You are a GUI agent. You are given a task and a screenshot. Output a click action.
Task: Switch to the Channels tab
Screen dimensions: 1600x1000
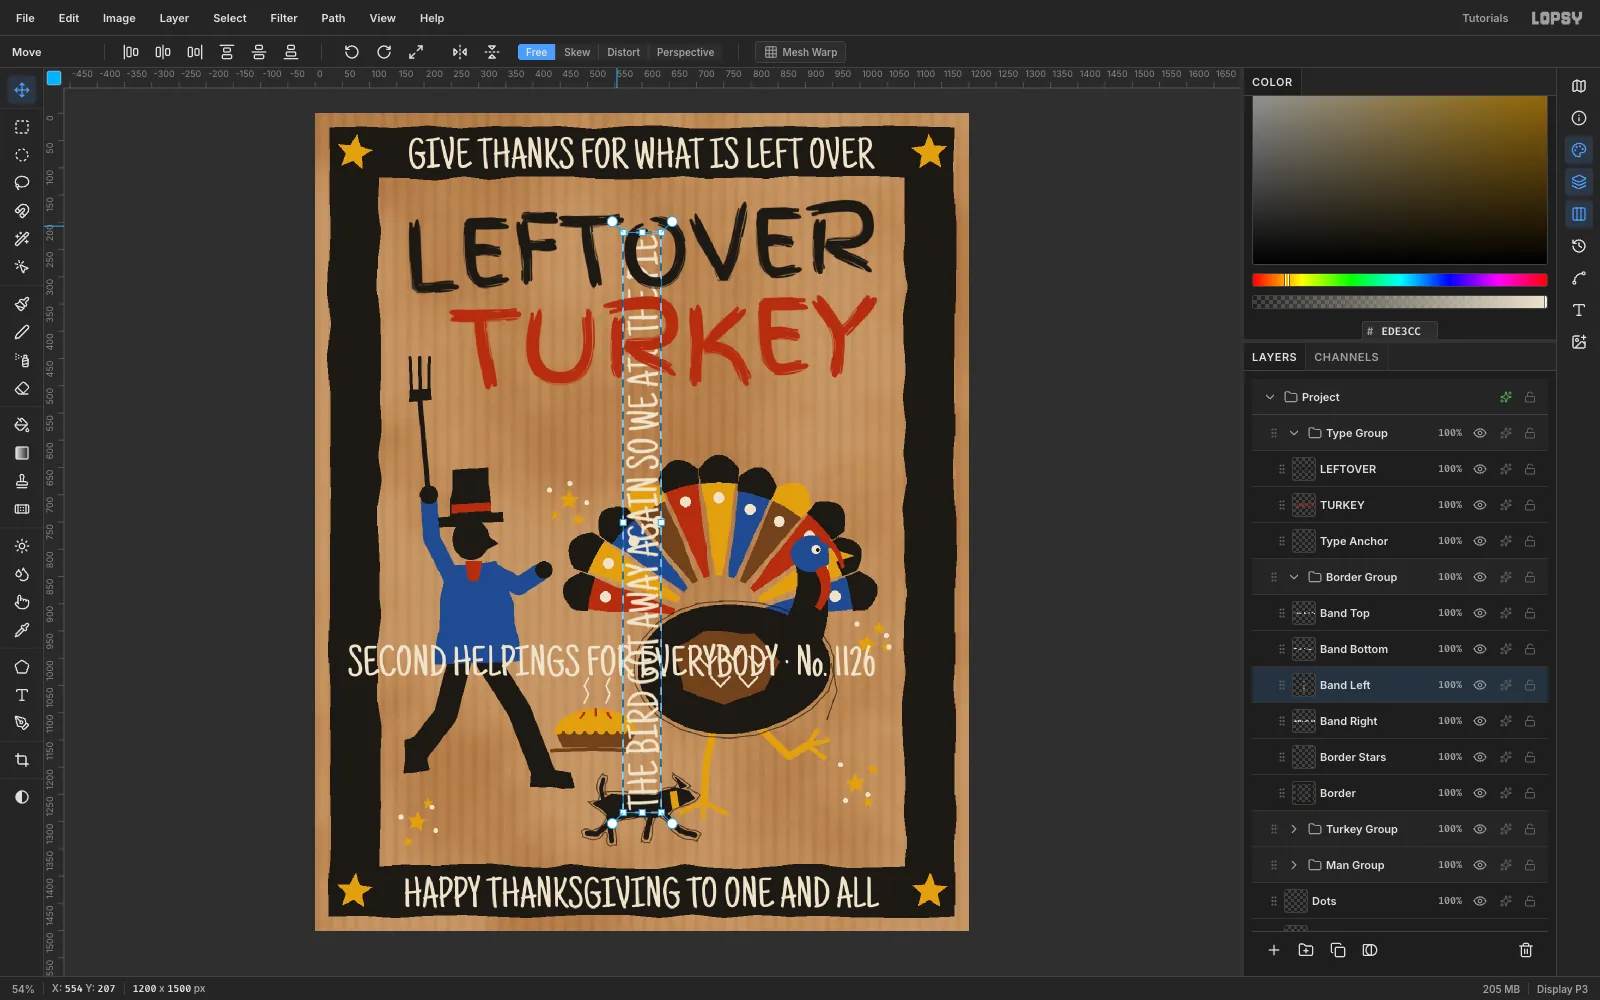point(1346,357)
